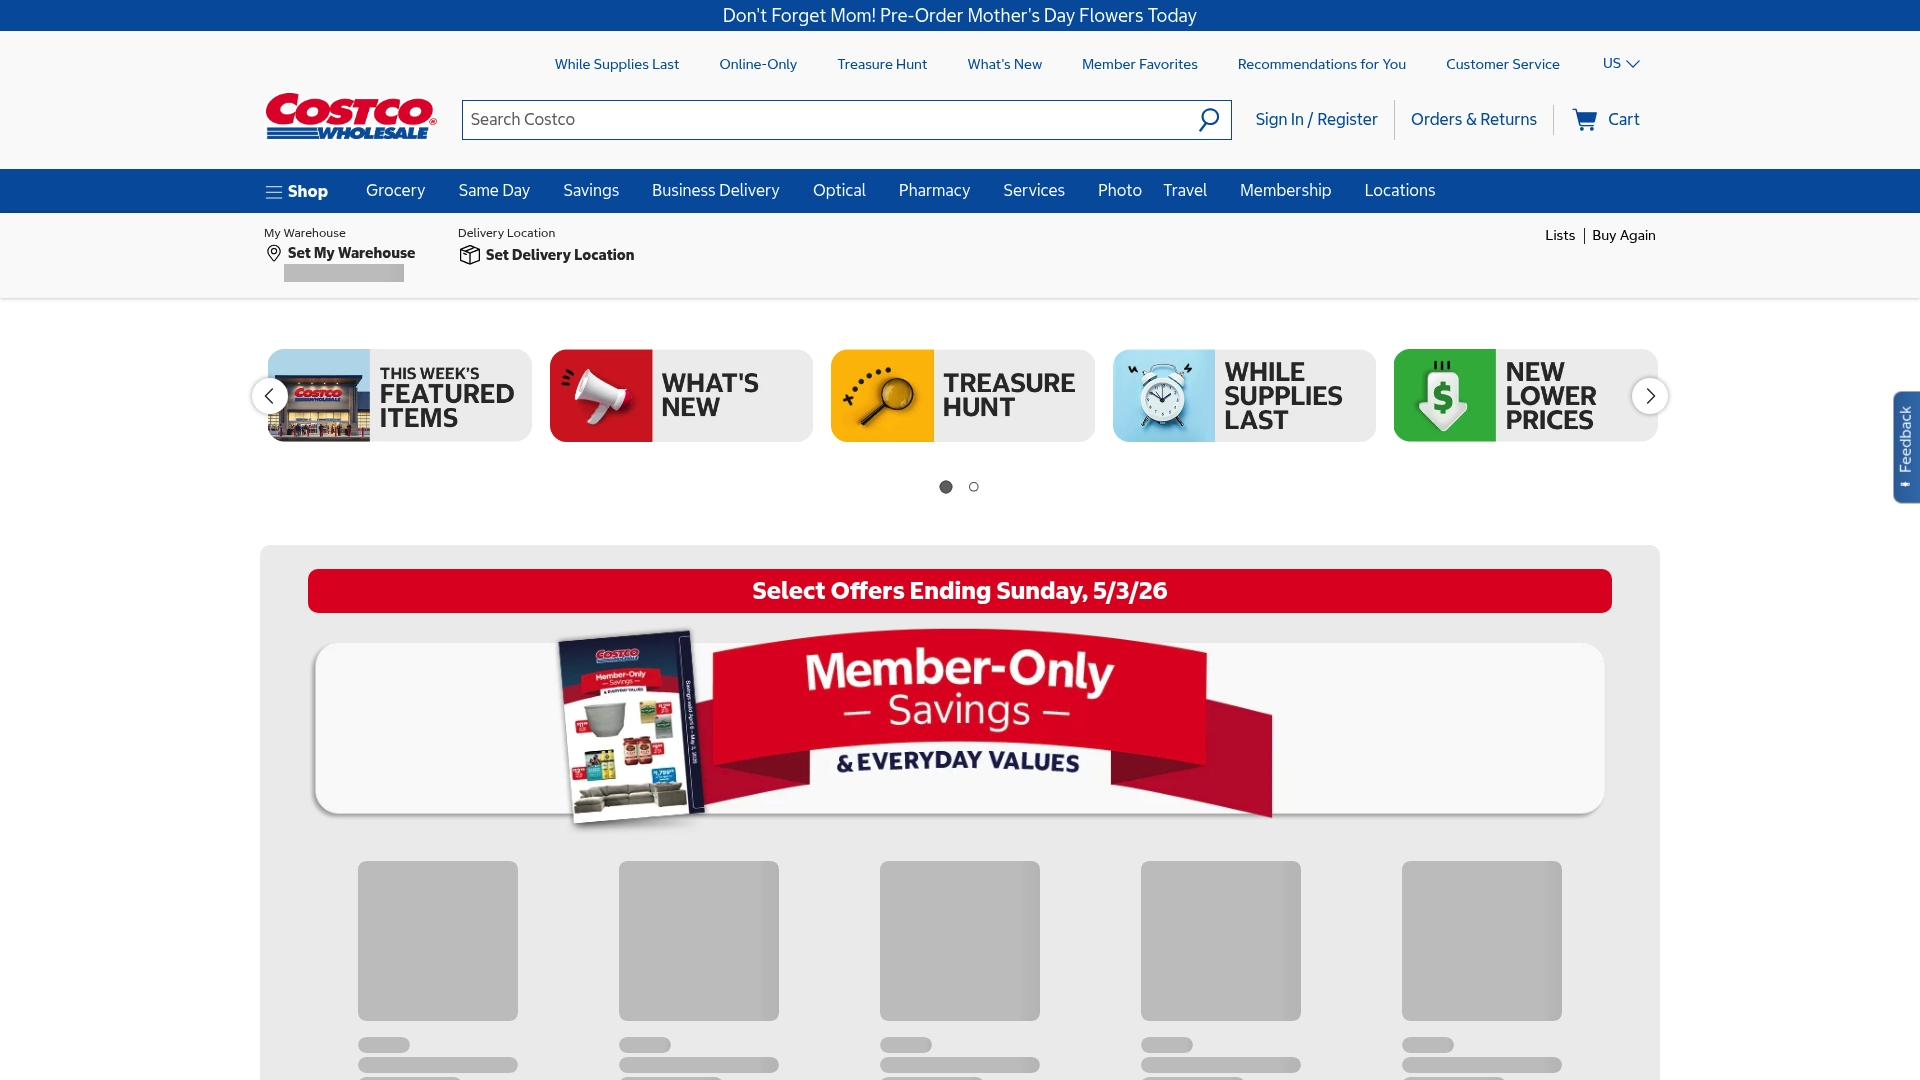Image resolution: width=1920 pixels, height=1080 pixels.
Task: Click Set Delivery Location
Action: point(559,255)
